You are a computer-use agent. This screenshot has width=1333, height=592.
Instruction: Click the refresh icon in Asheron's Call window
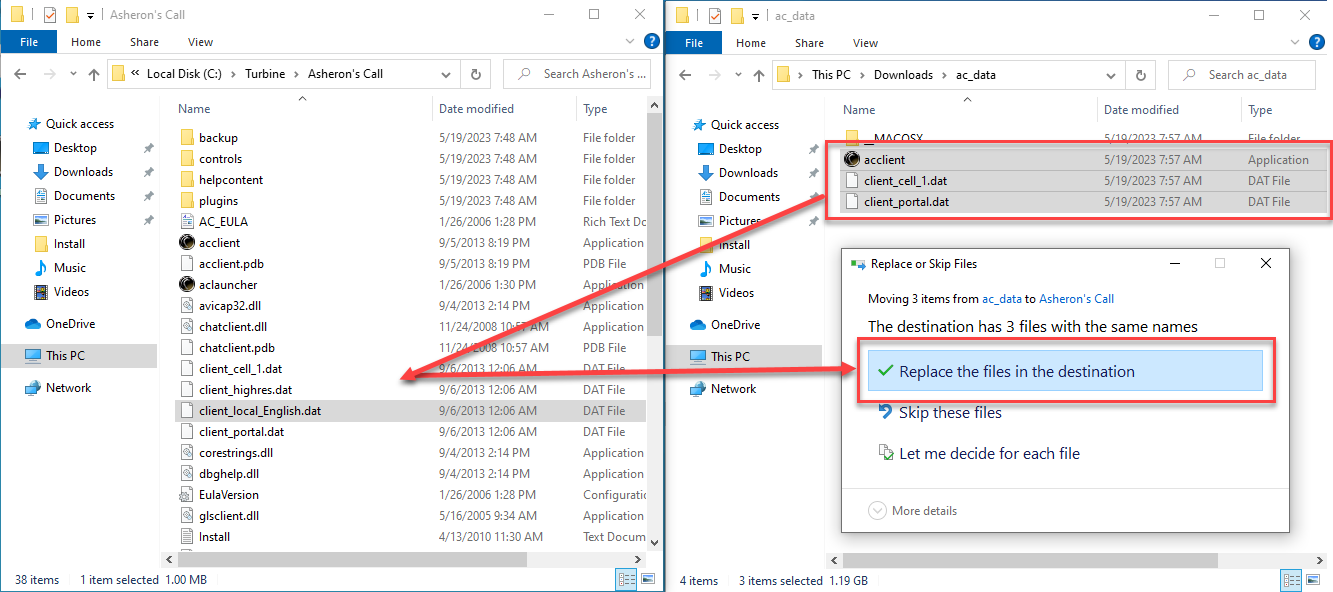(475, 74)
